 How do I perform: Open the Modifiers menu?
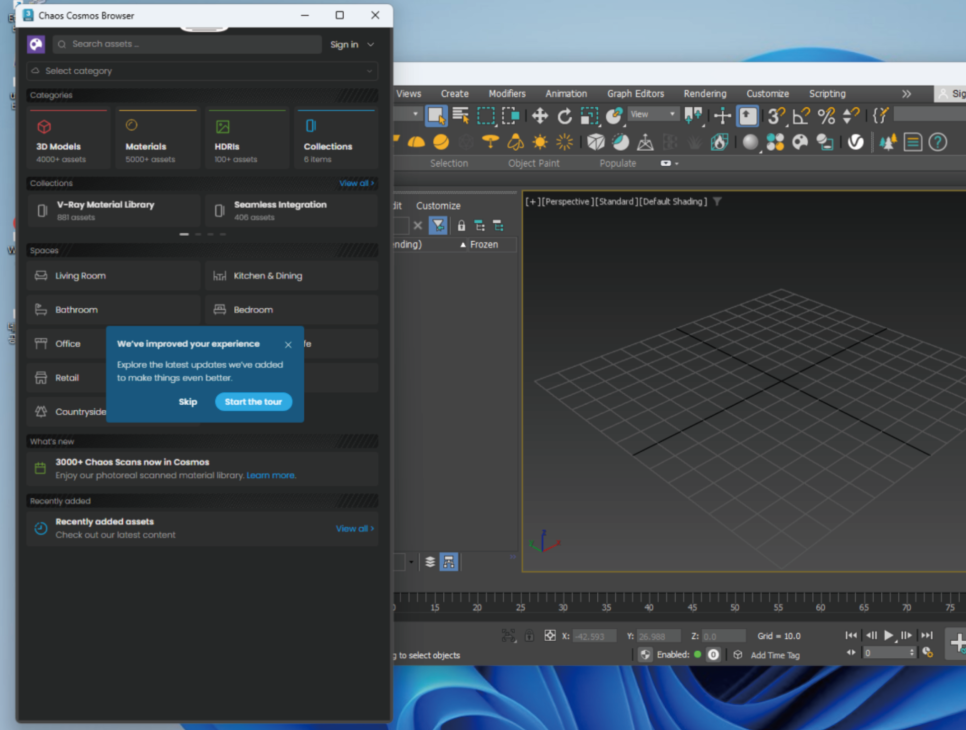507,94
